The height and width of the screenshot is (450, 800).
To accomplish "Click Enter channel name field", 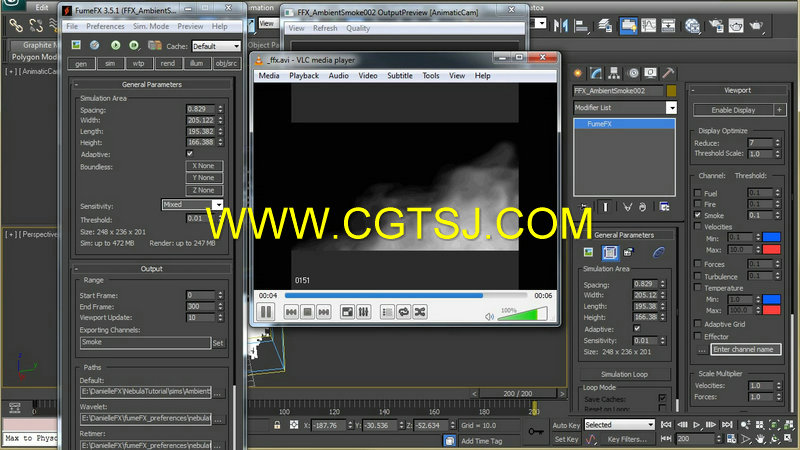I will (x=745, y=349).
